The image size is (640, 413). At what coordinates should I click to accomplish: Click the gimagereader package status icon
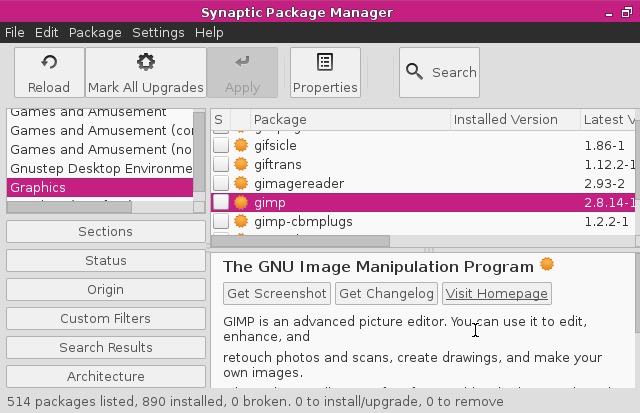[x=240, y=183]
